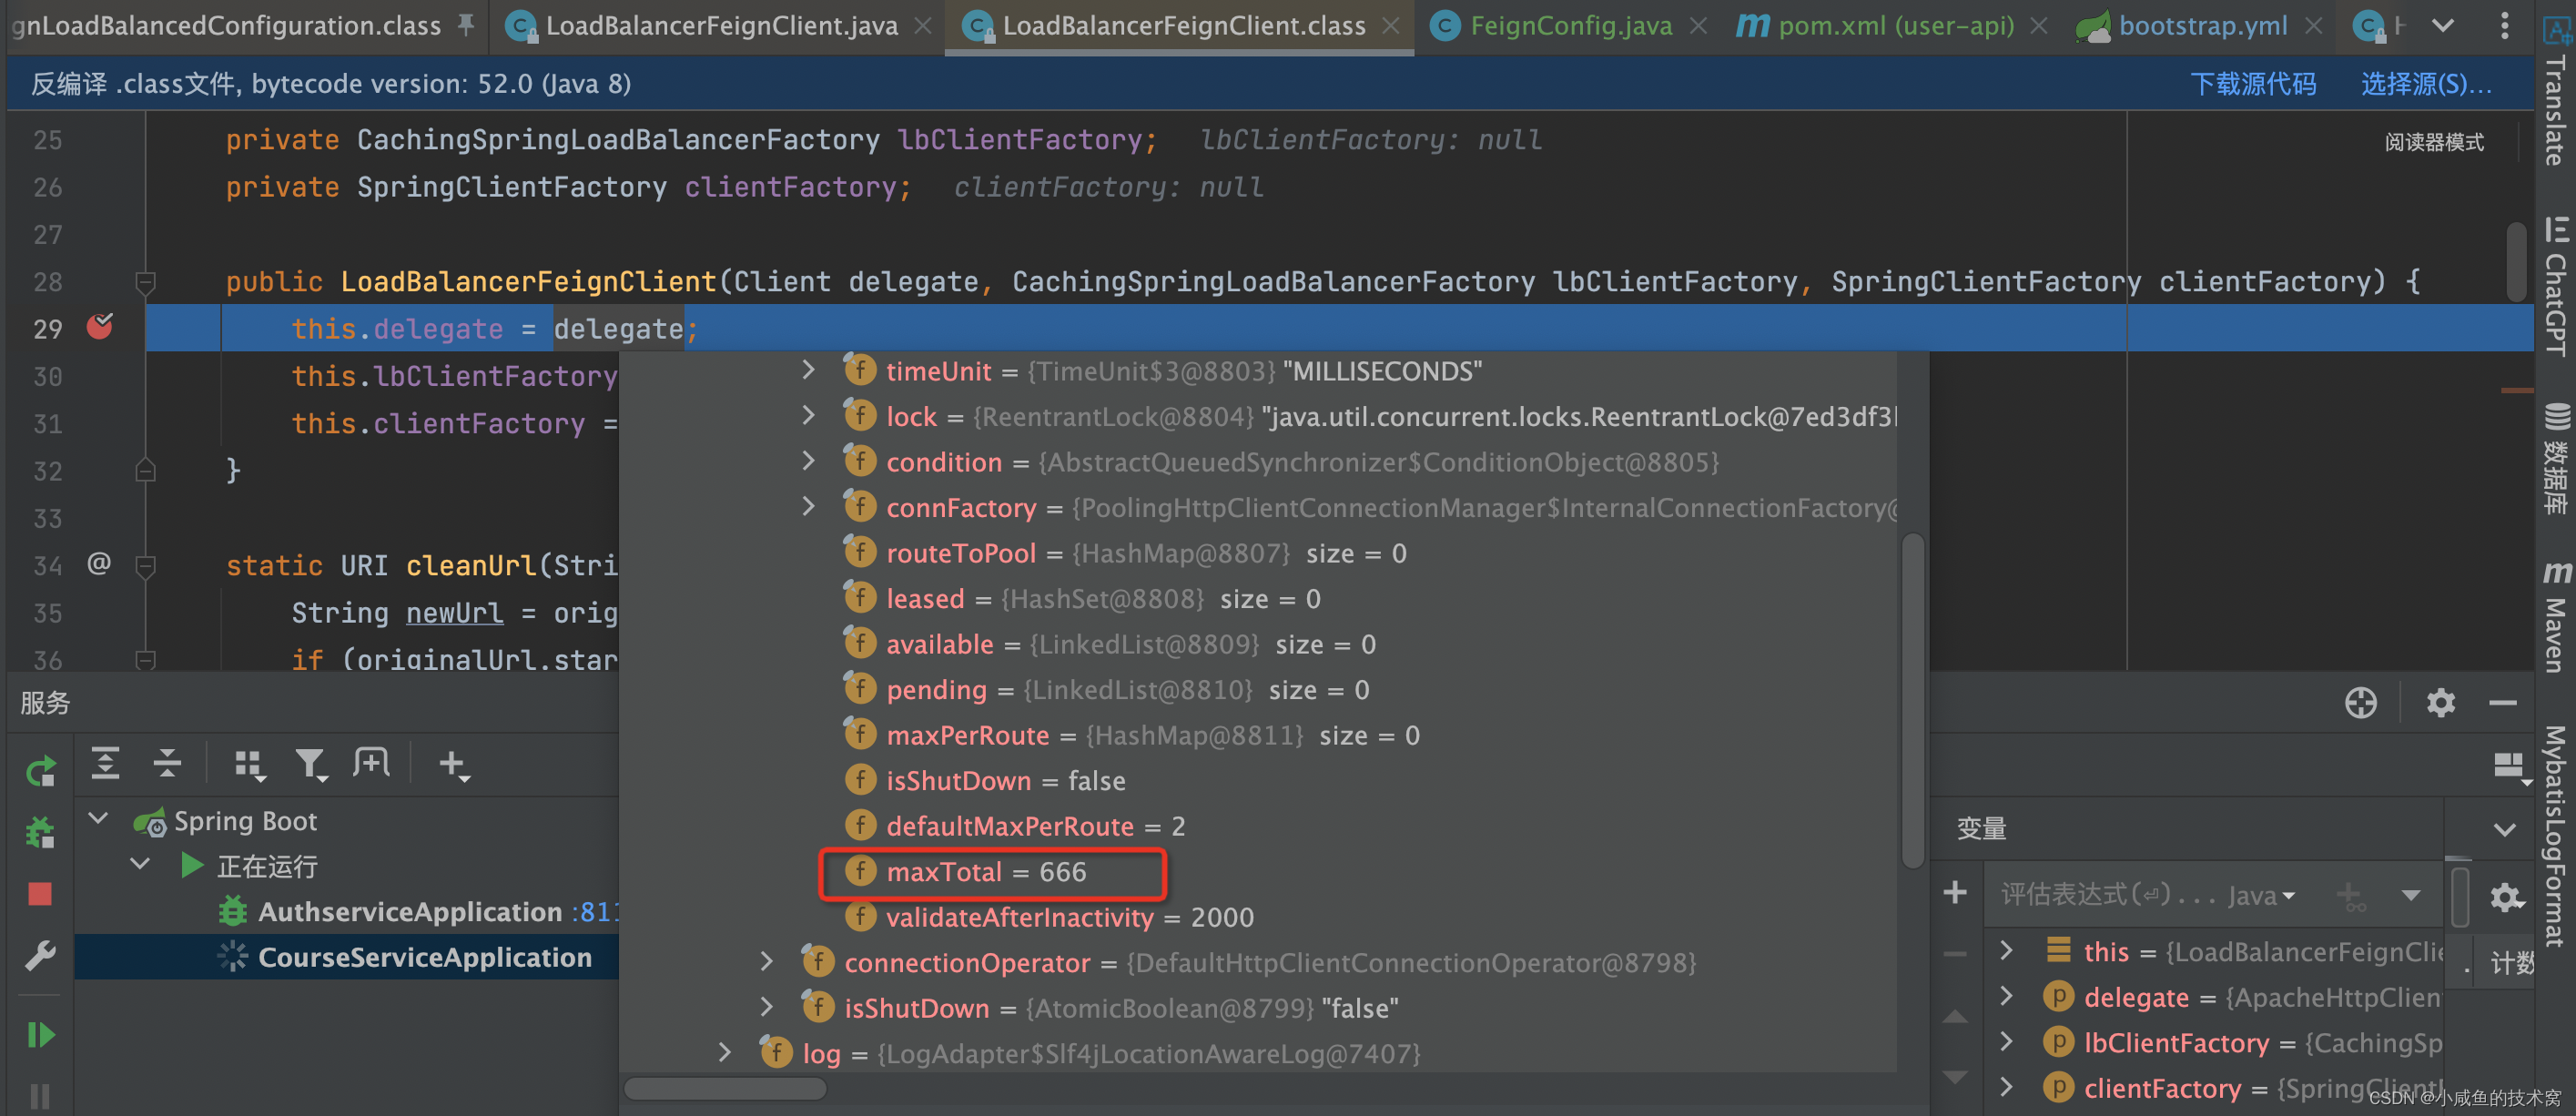This screenshot has width=2576, height=1116.
Task: Close the bootstrap.yml tab
Action: [x=2313, y=26]
